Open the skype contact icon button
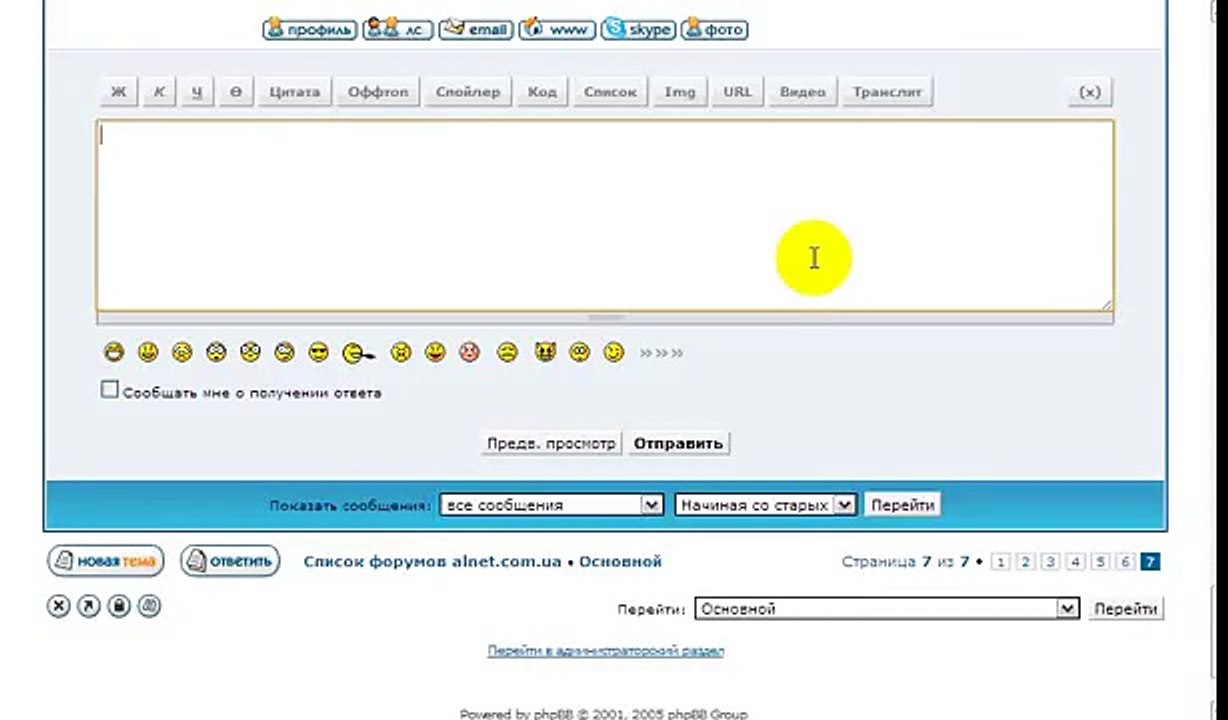This screenshot has height=720, width=1228. coord(637,29)
